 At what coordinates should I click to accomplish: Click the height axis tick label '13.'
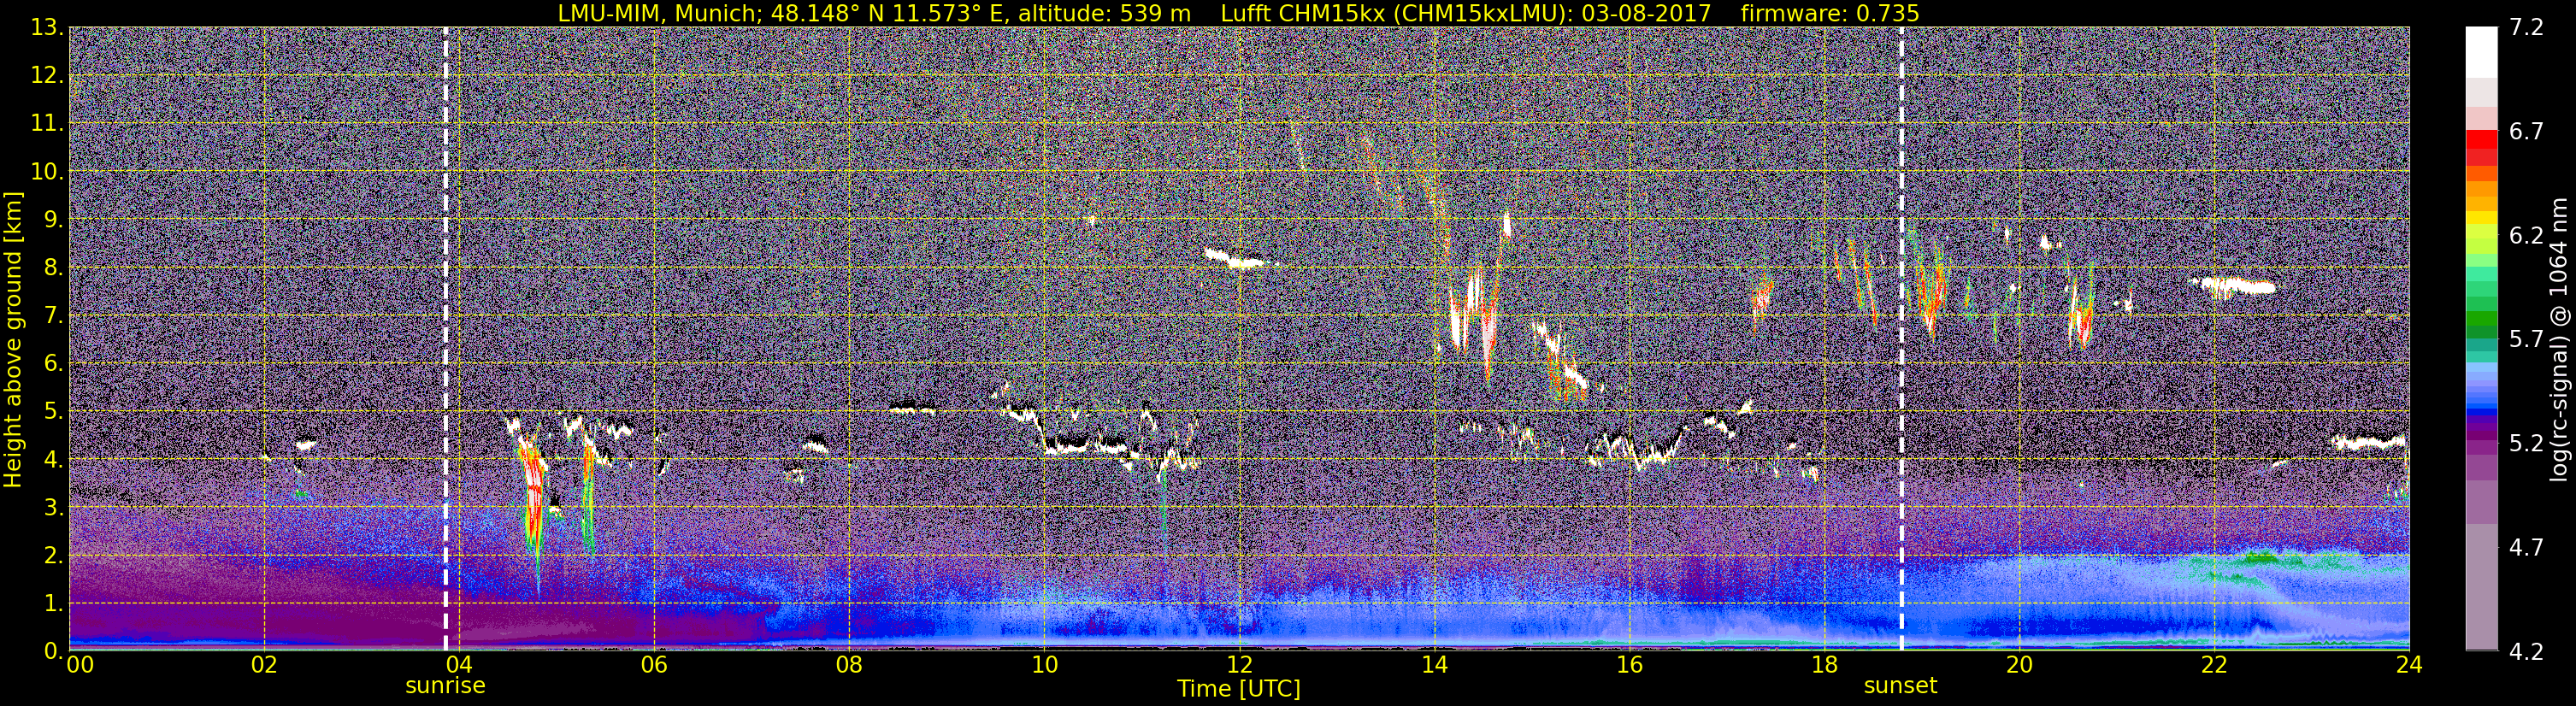(x=46, y=27)
